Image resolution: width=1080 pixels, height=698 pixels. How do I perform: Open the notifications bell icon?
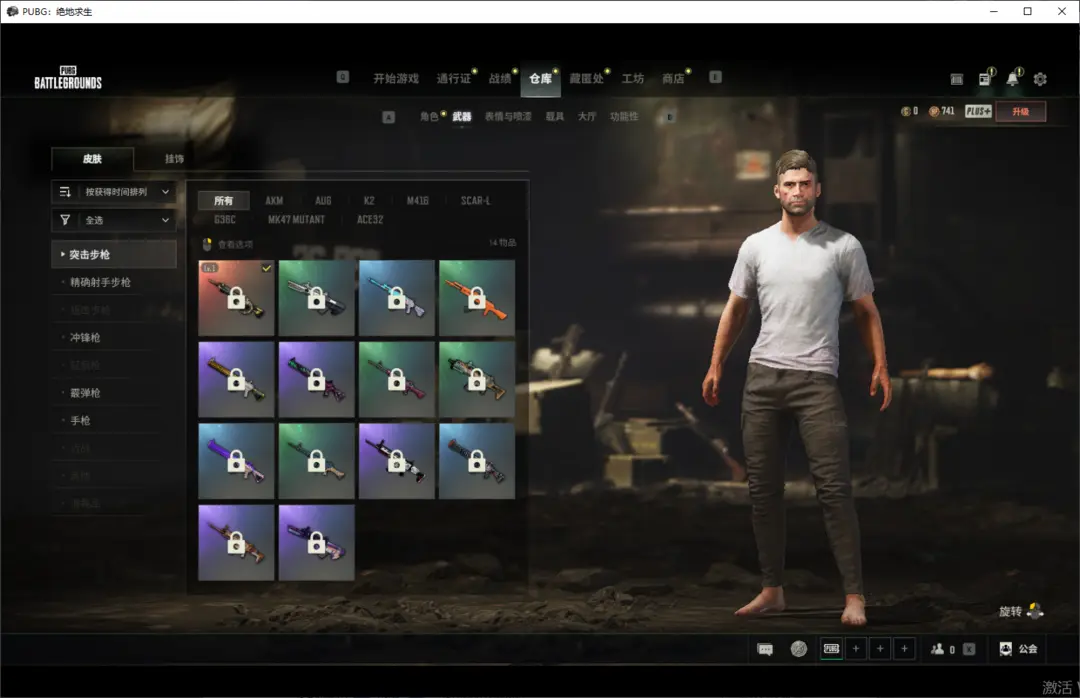(1012, 79)
